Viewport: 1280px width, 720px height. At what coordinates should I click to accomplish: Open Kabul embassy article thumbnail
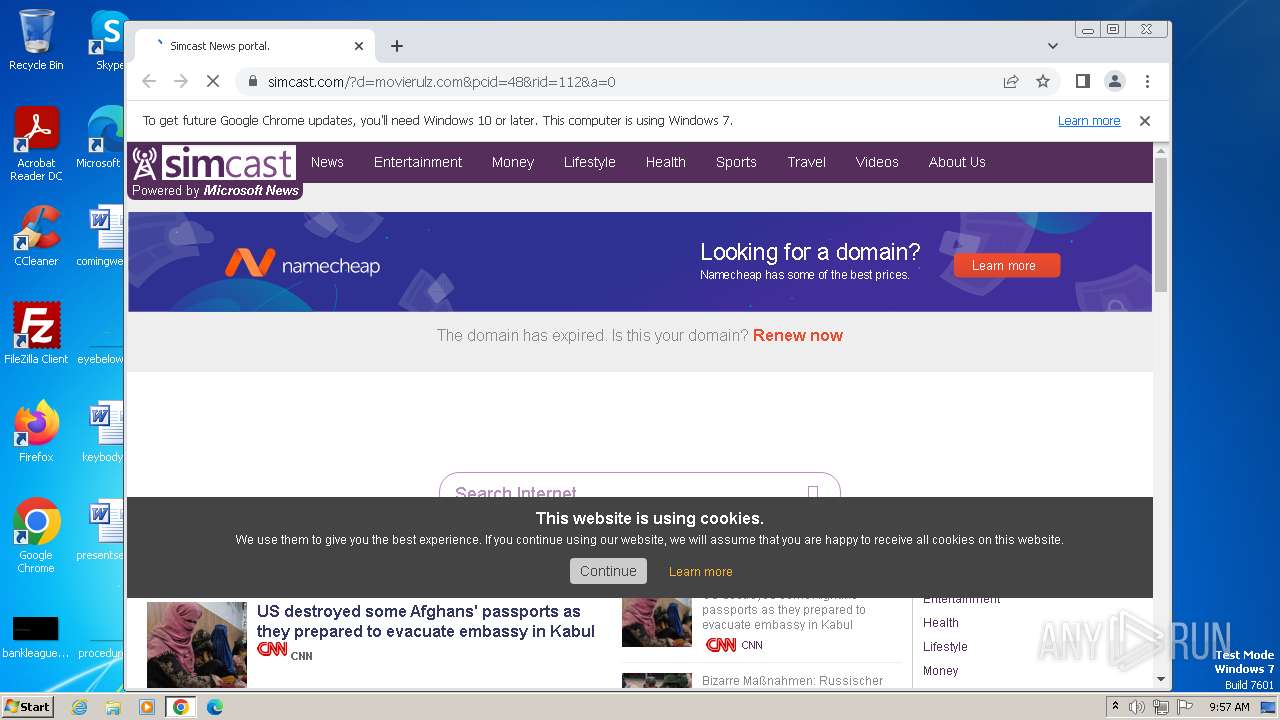click(x=197, y=645)
